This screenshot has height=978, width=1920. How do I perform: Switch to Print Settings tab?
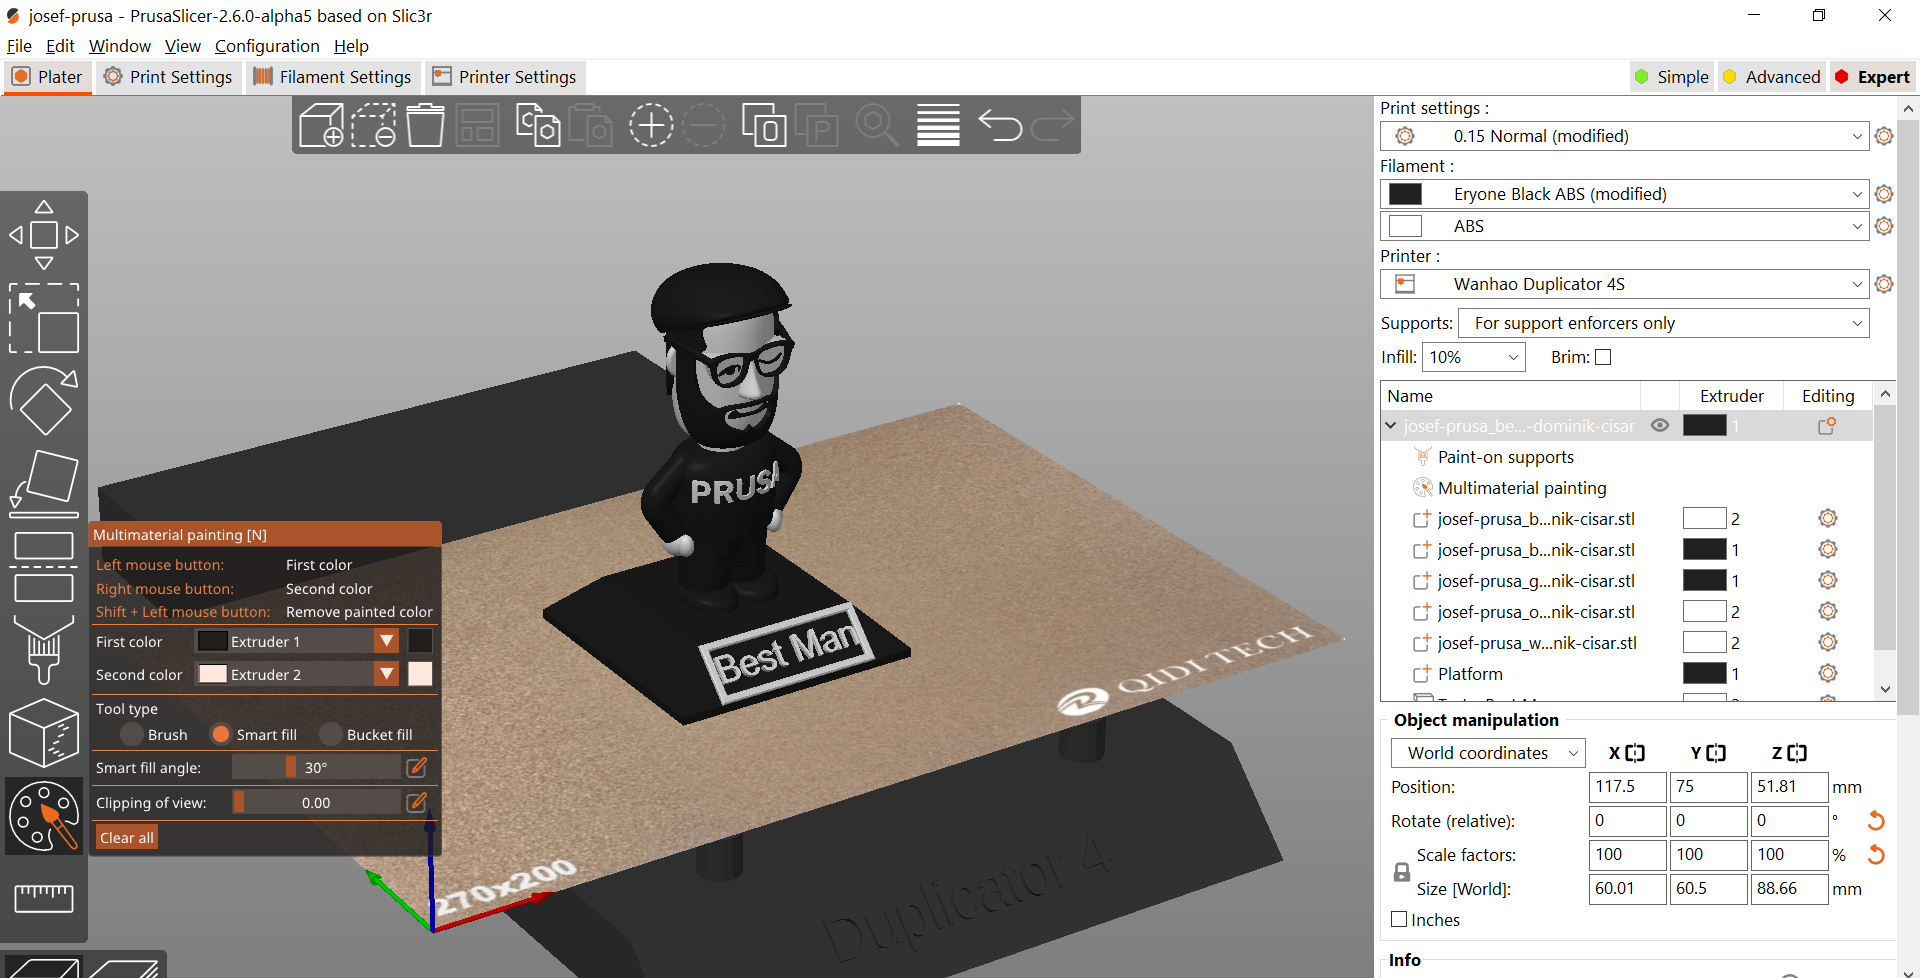click(168, 77)
